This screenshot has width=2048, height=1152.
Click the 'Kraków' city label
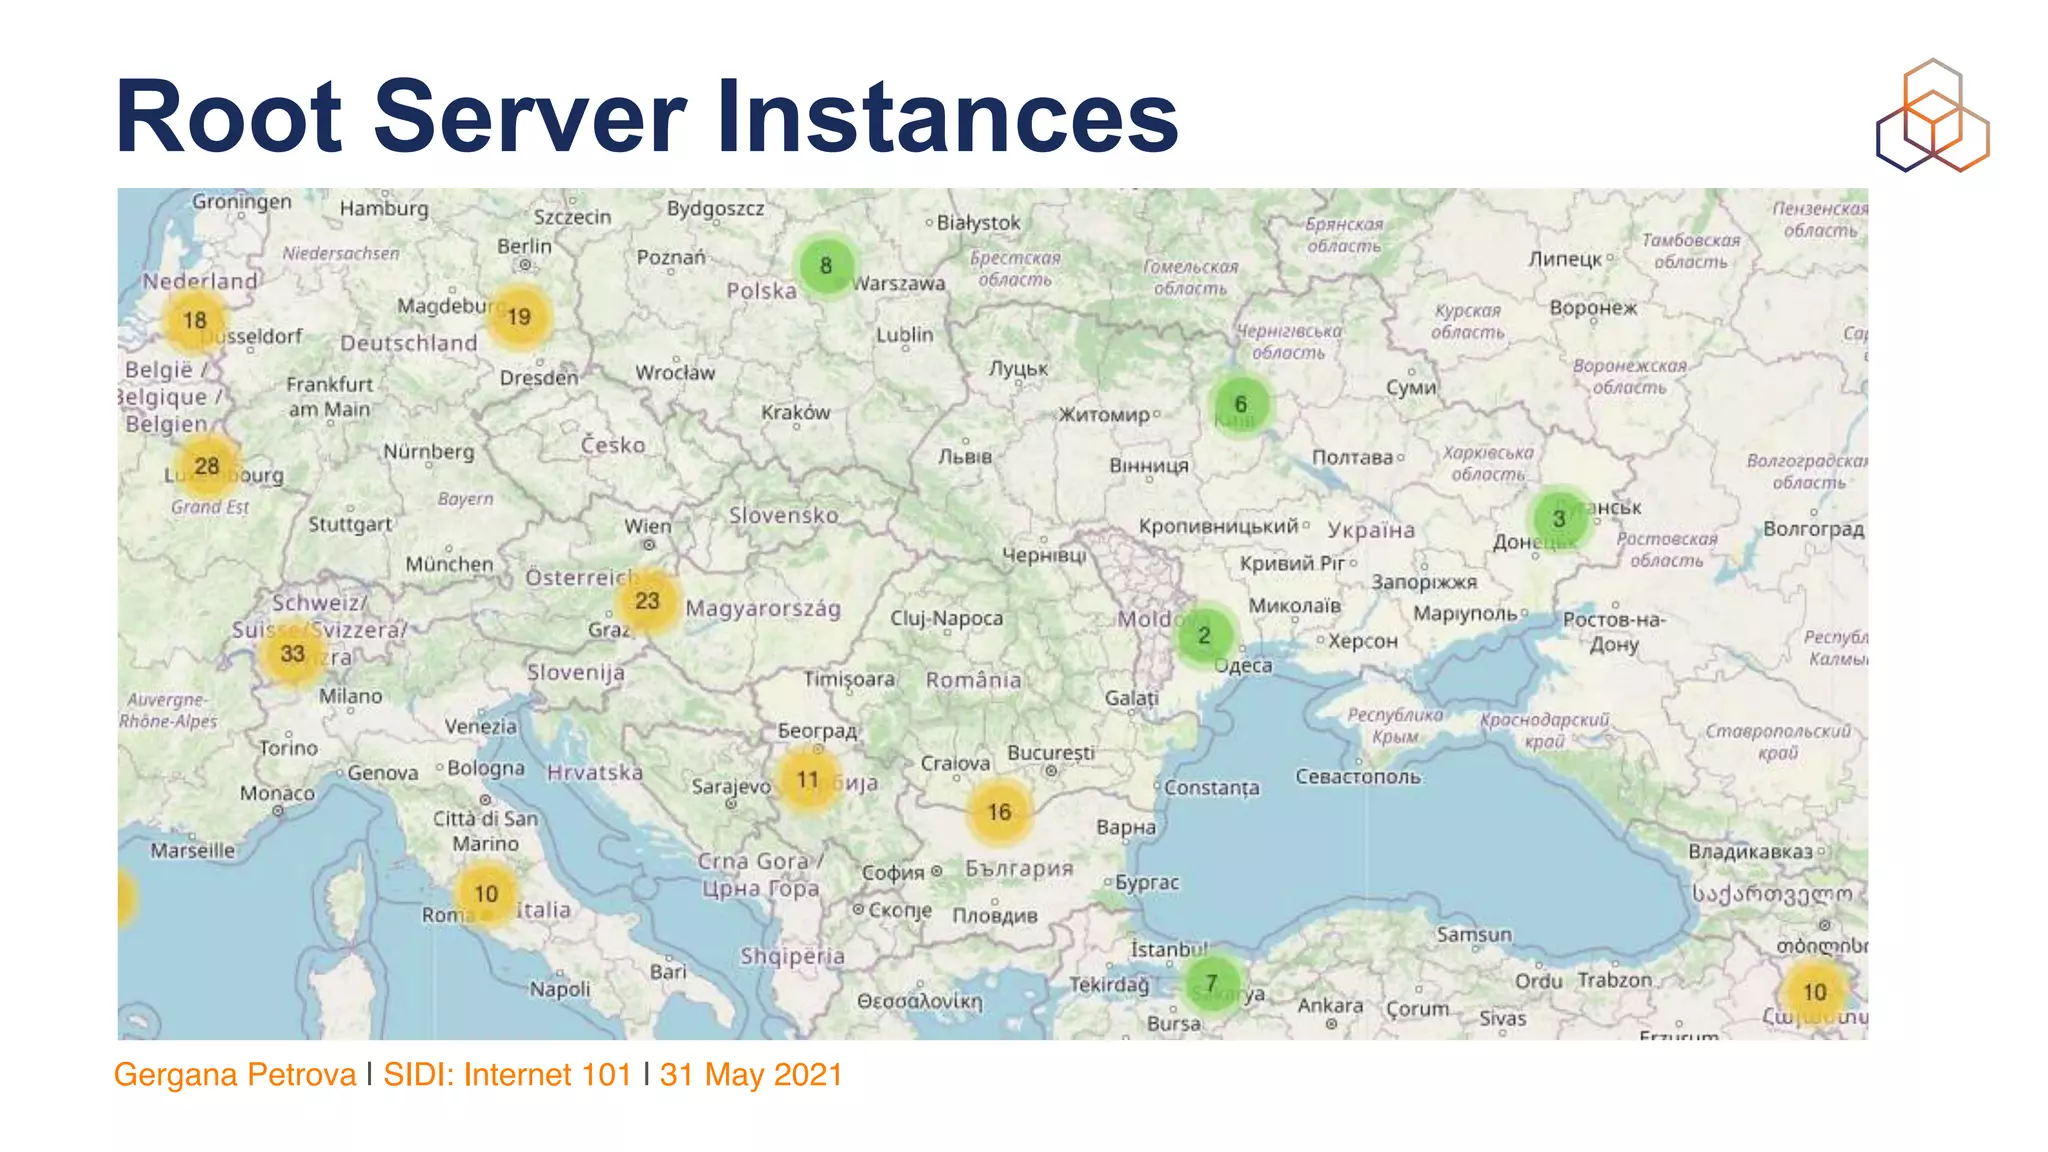[796, 412]
